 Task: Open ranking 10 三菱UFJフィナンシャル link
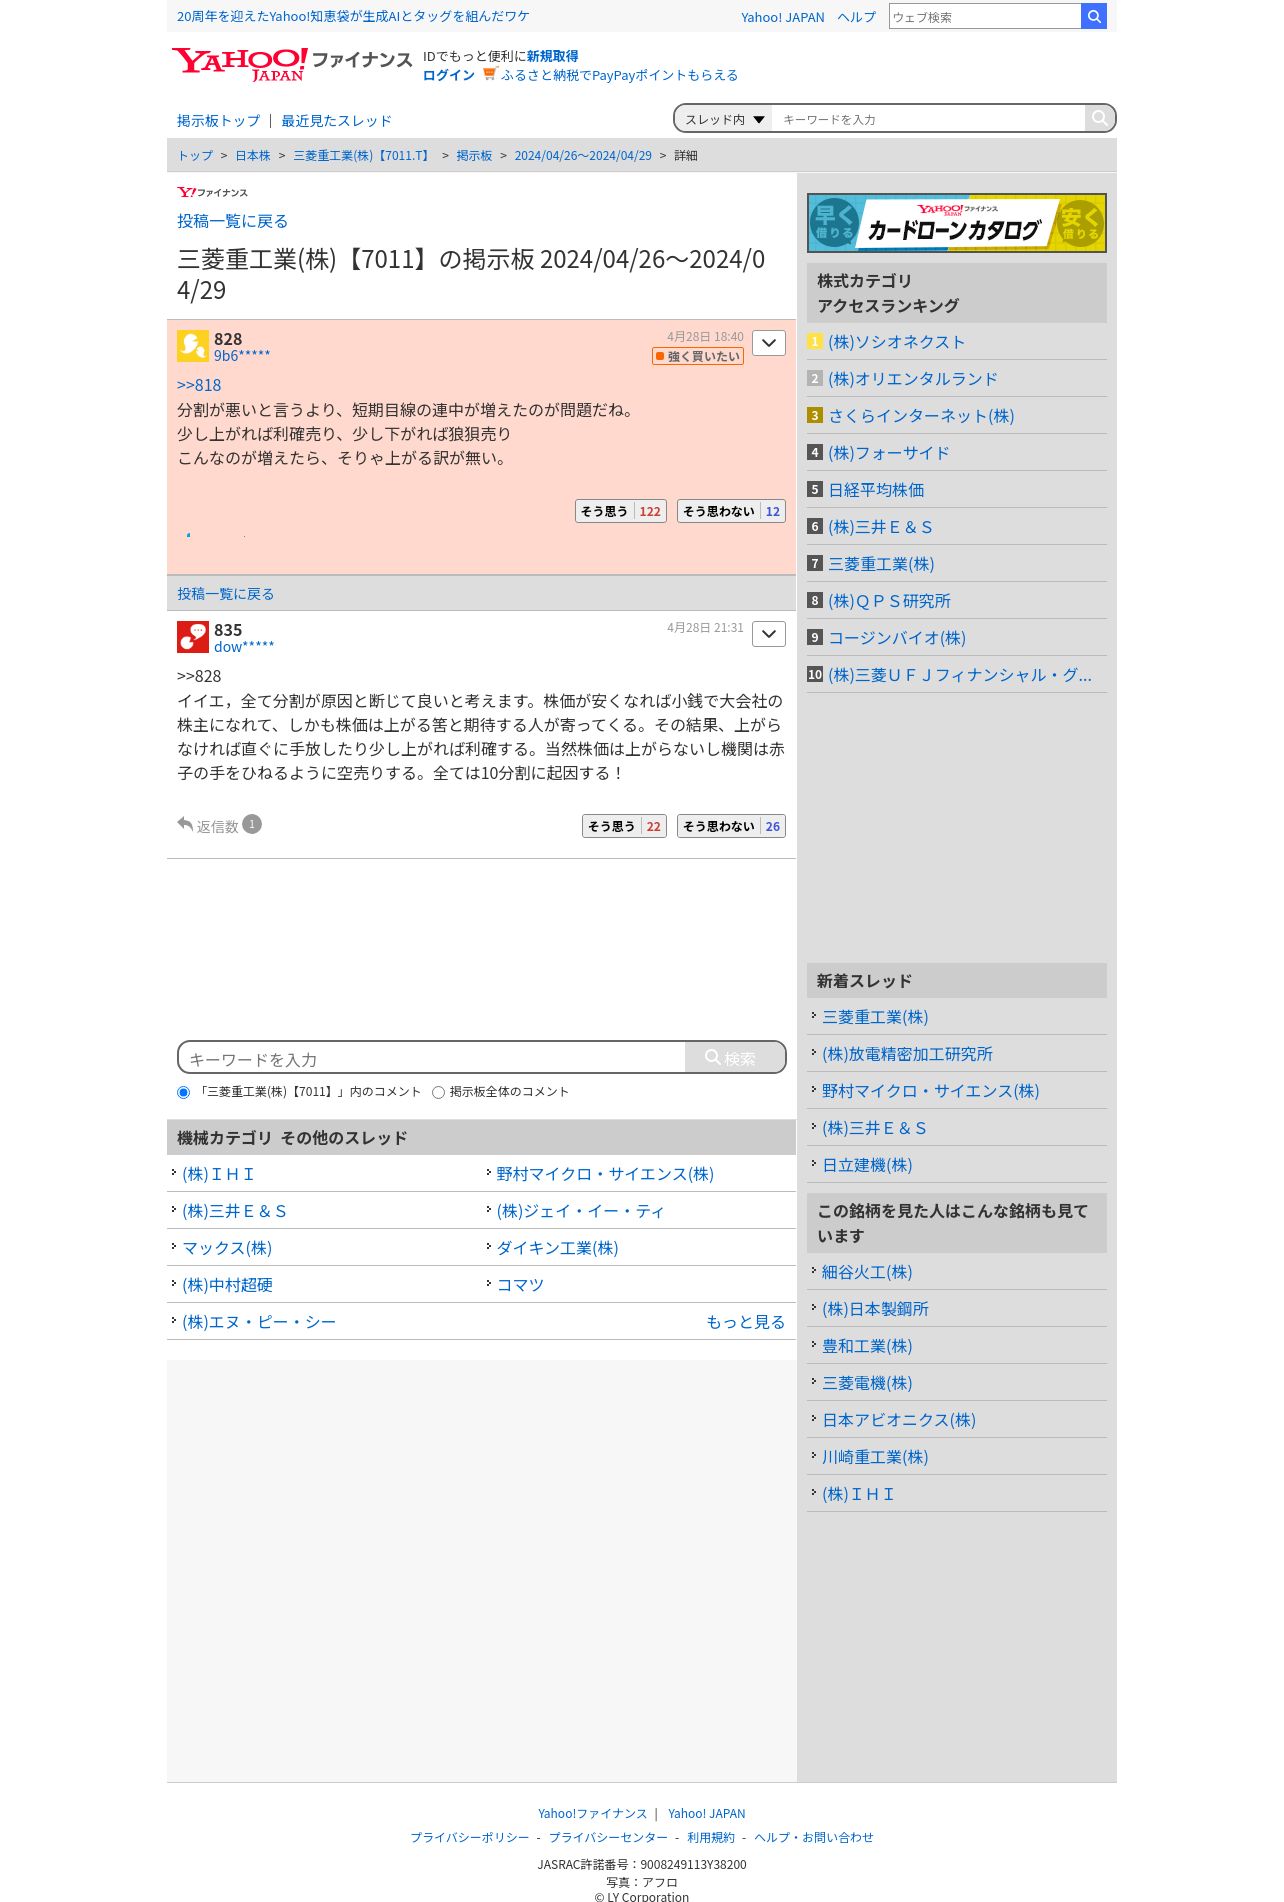[960, 675]
